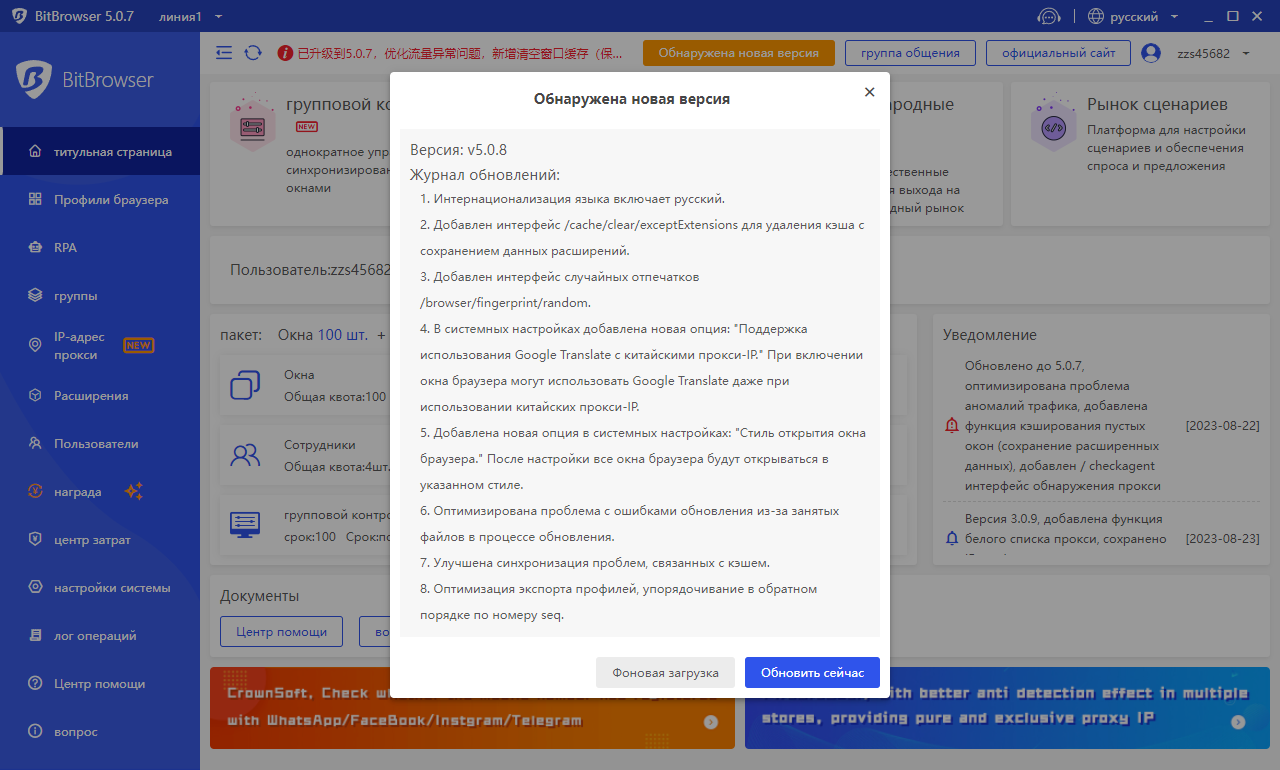Open the титульная страница home icon
Image resolution: width=1280 pixels, height=770 pixels.
pos(35,152)
